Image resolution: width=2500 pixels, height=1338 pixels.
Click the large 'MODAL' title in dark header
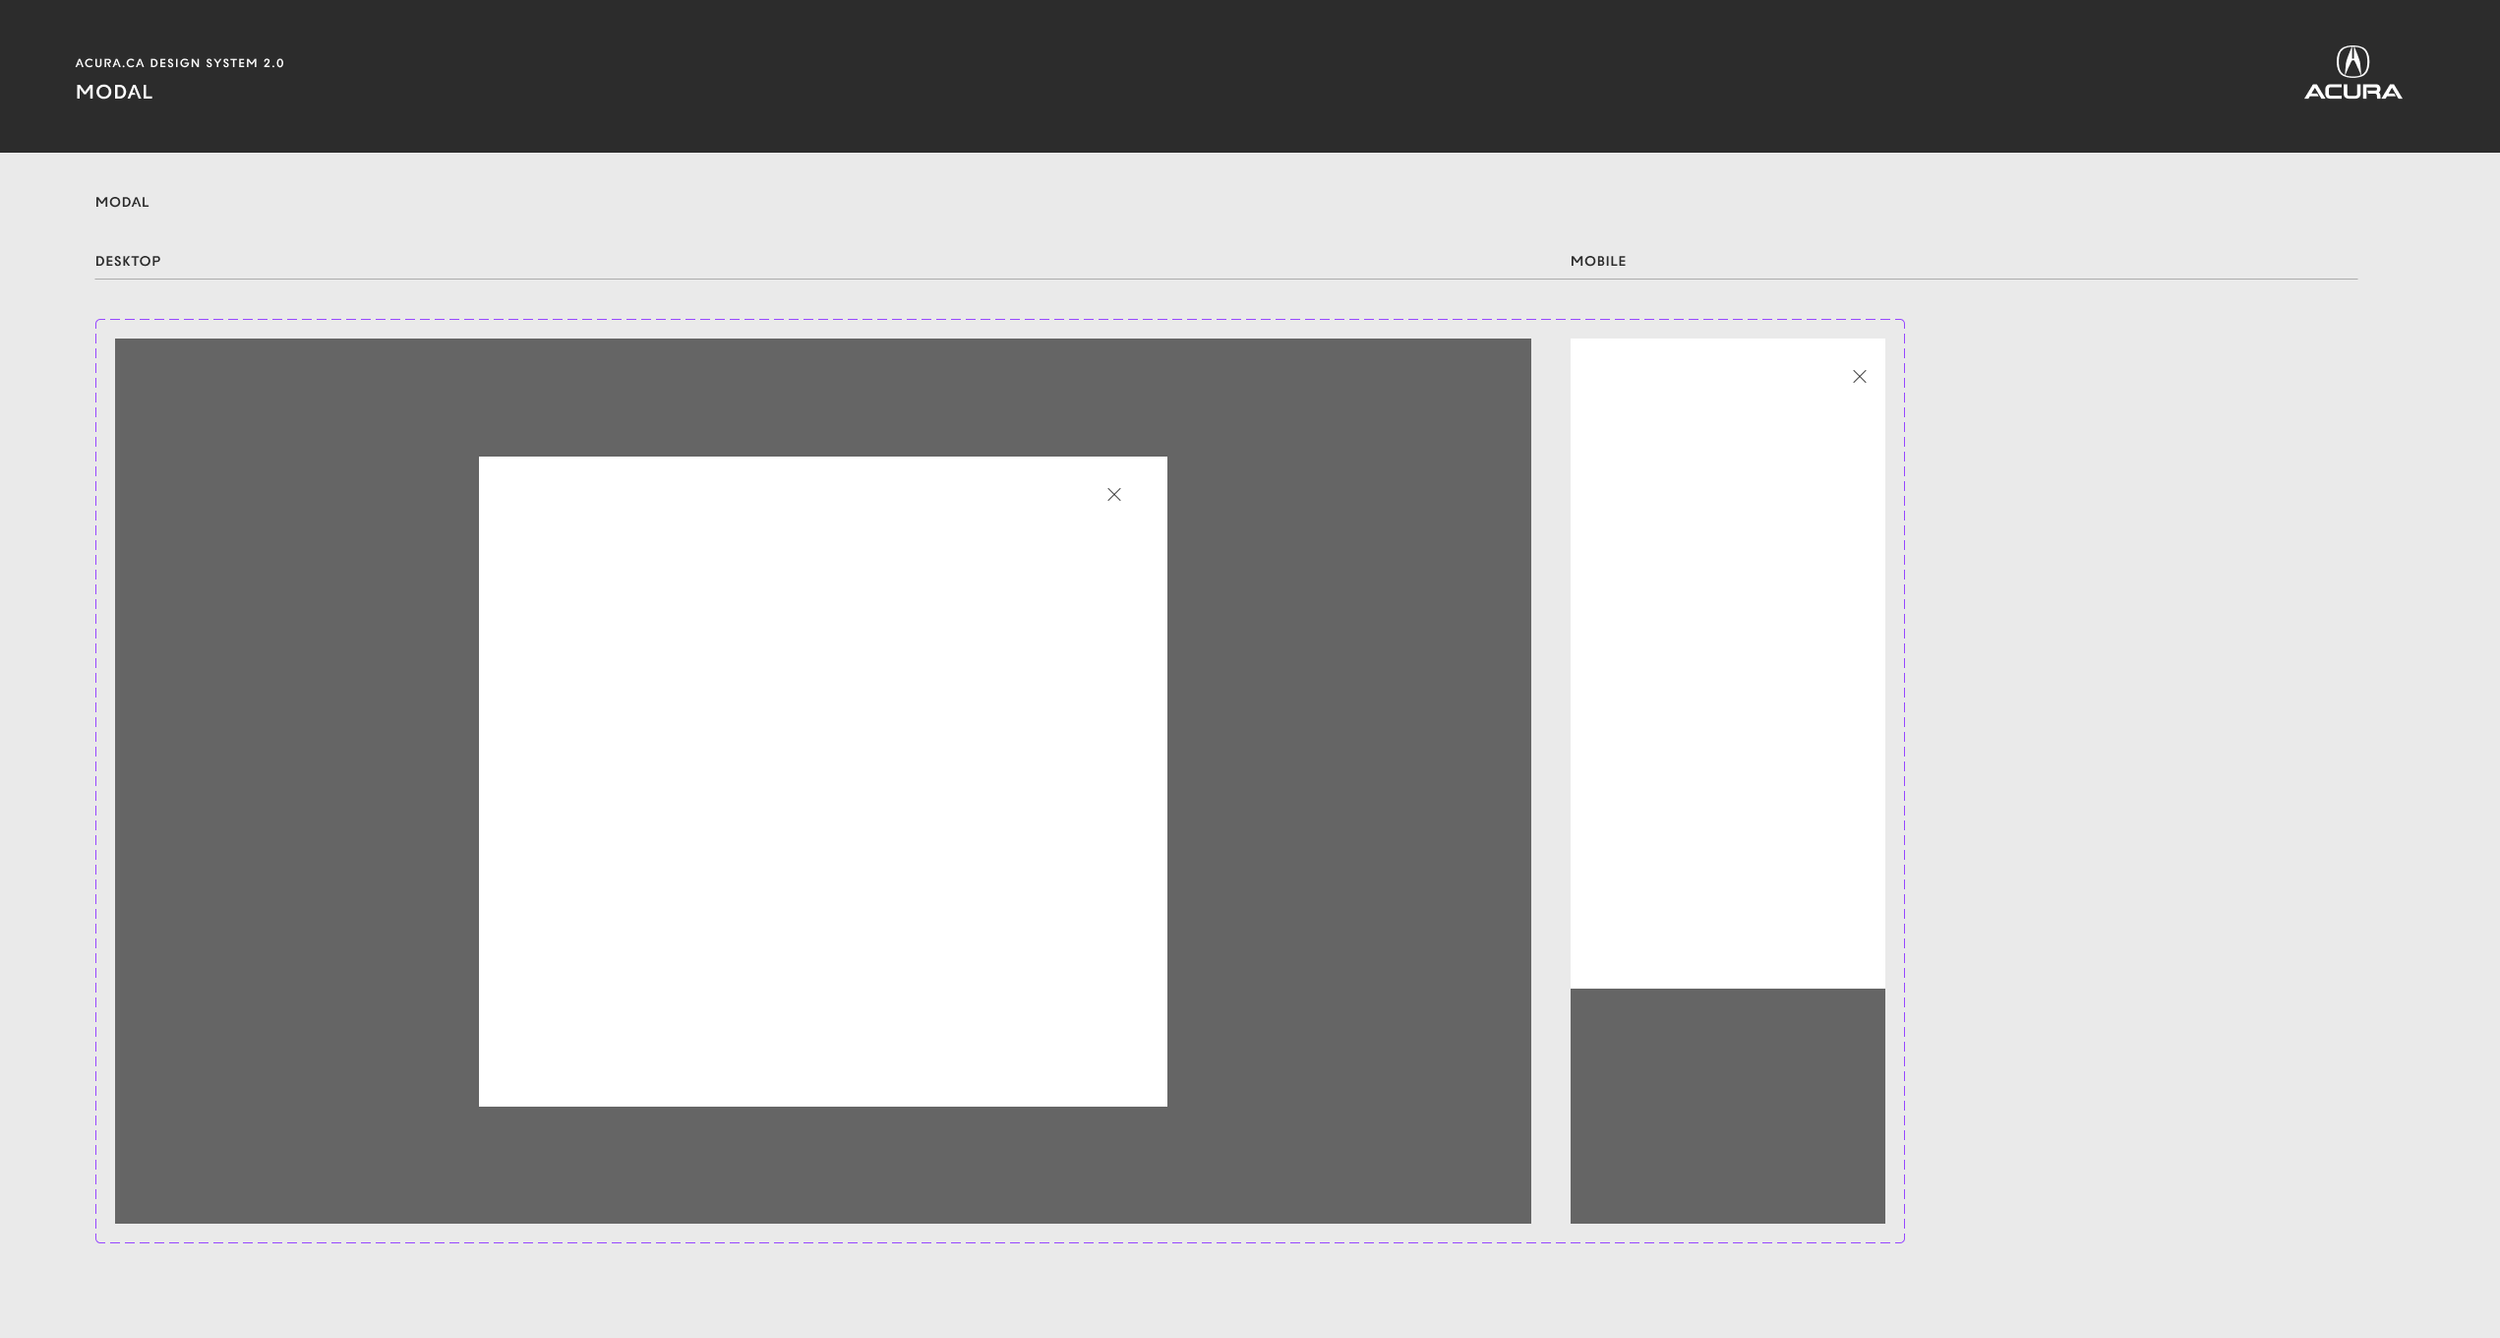[x=114, y=92]
